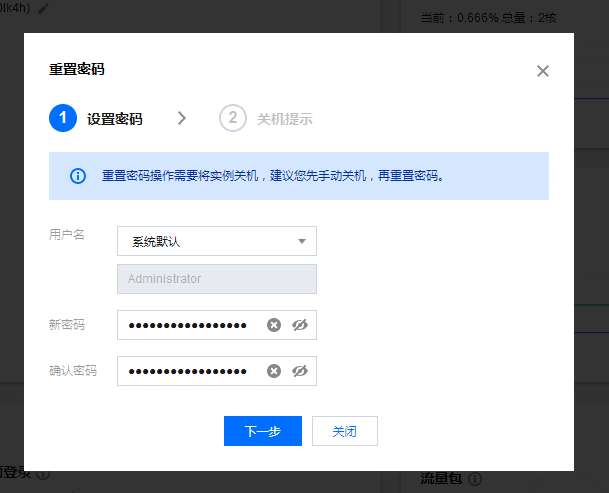
Task: Click the step 2 circle indicator
Action: pos(232,118)
